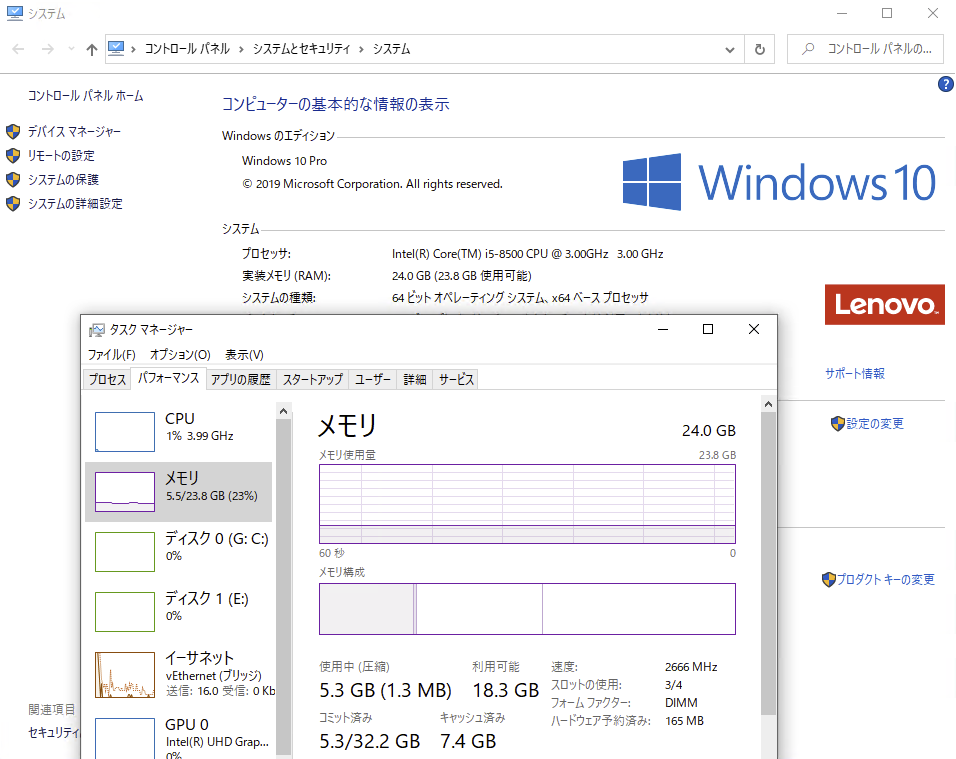Click 設定の変更 link

click(x=874, y=424)
